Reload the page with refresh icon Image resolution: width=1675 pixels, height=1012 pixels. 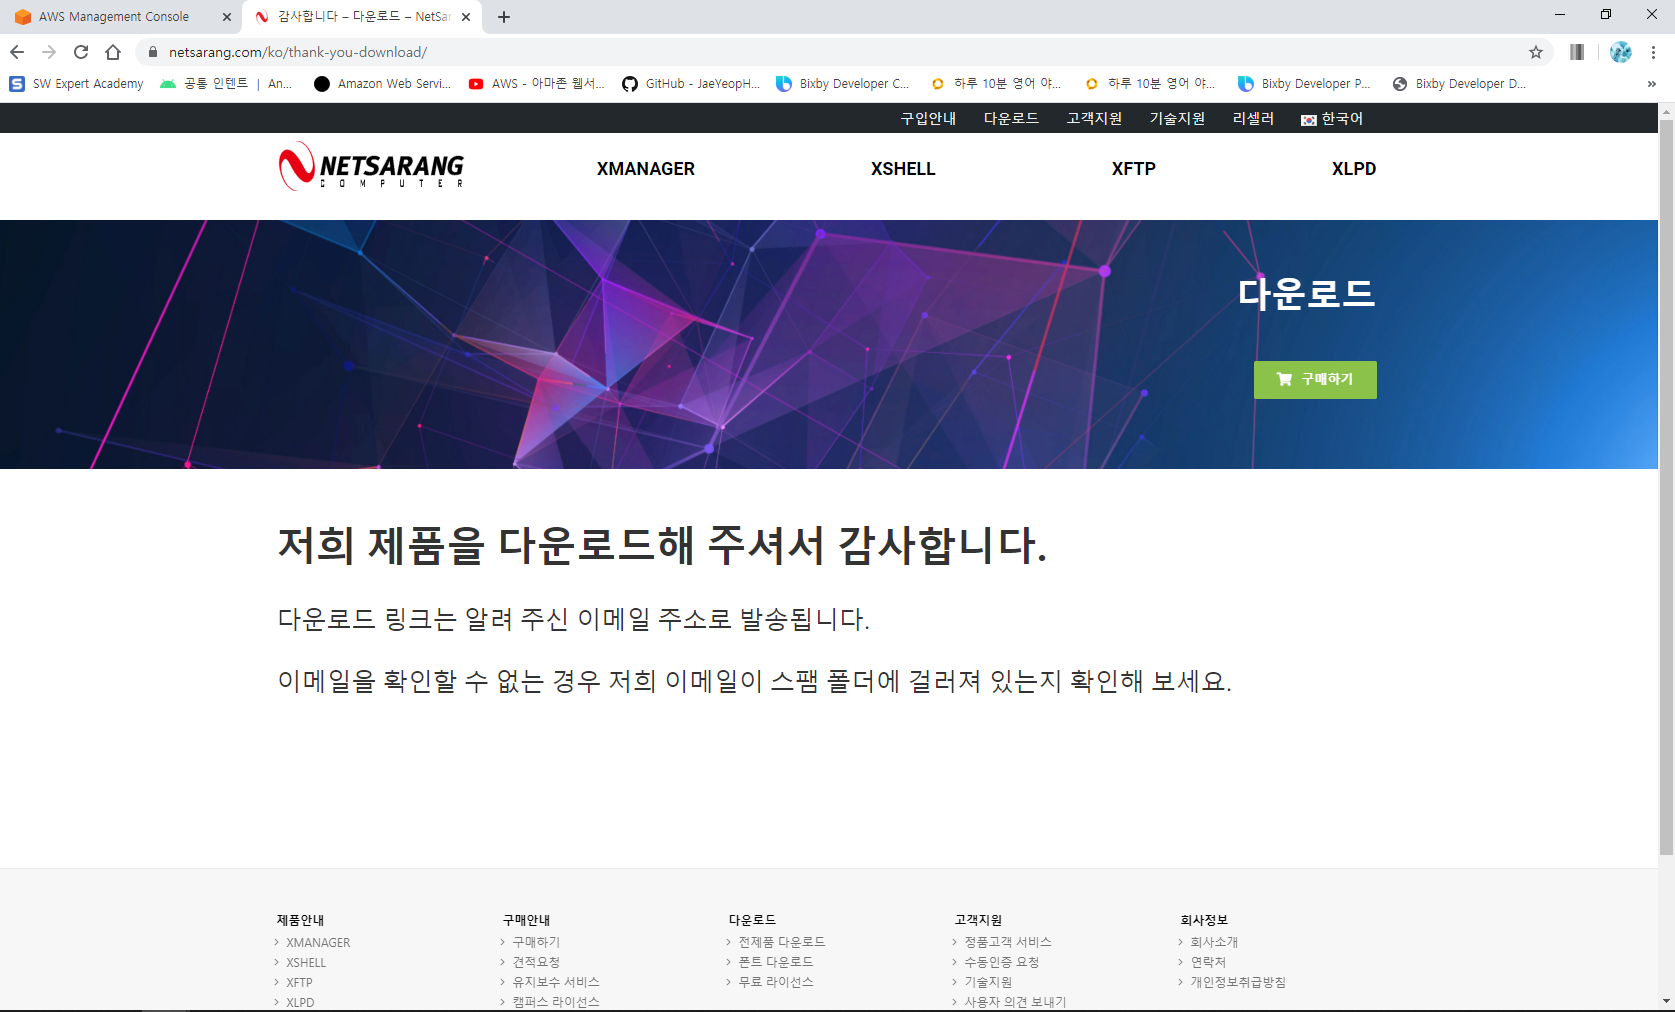click(81, 52)
